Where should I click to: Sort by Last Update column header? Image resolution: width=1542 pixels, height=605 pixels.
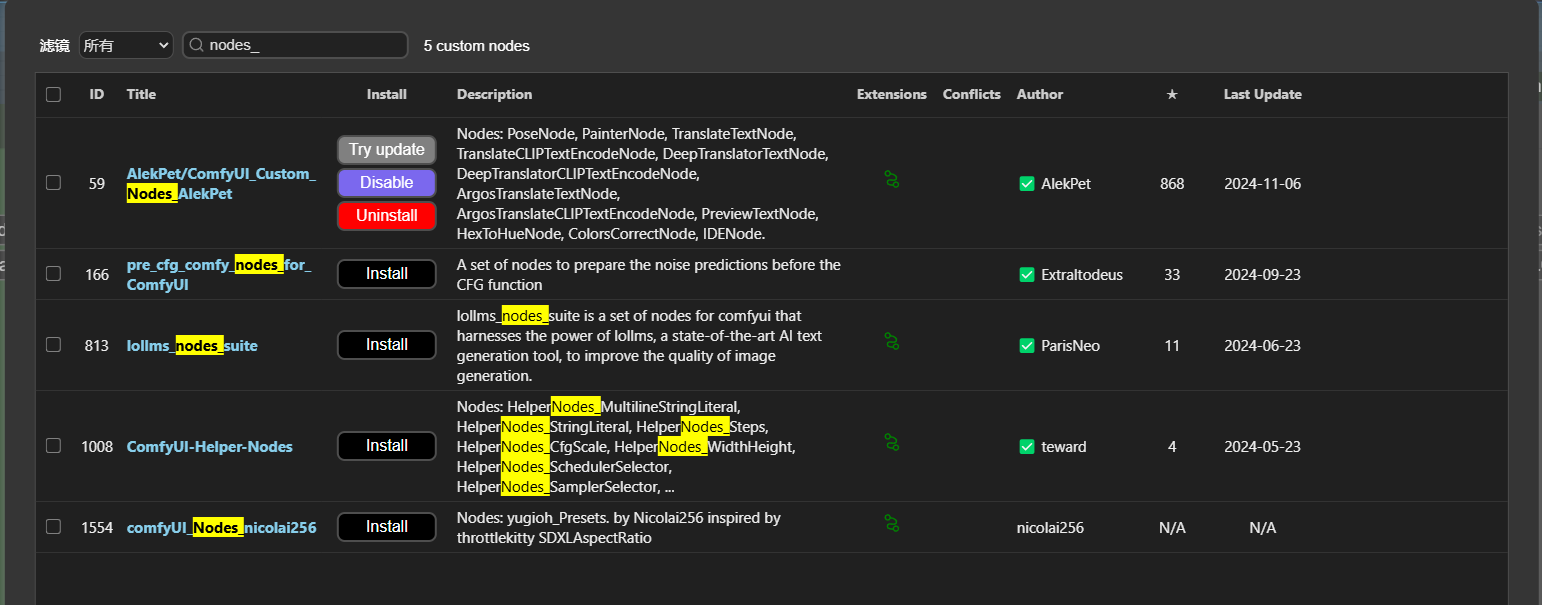click(x=1263, y=94)
